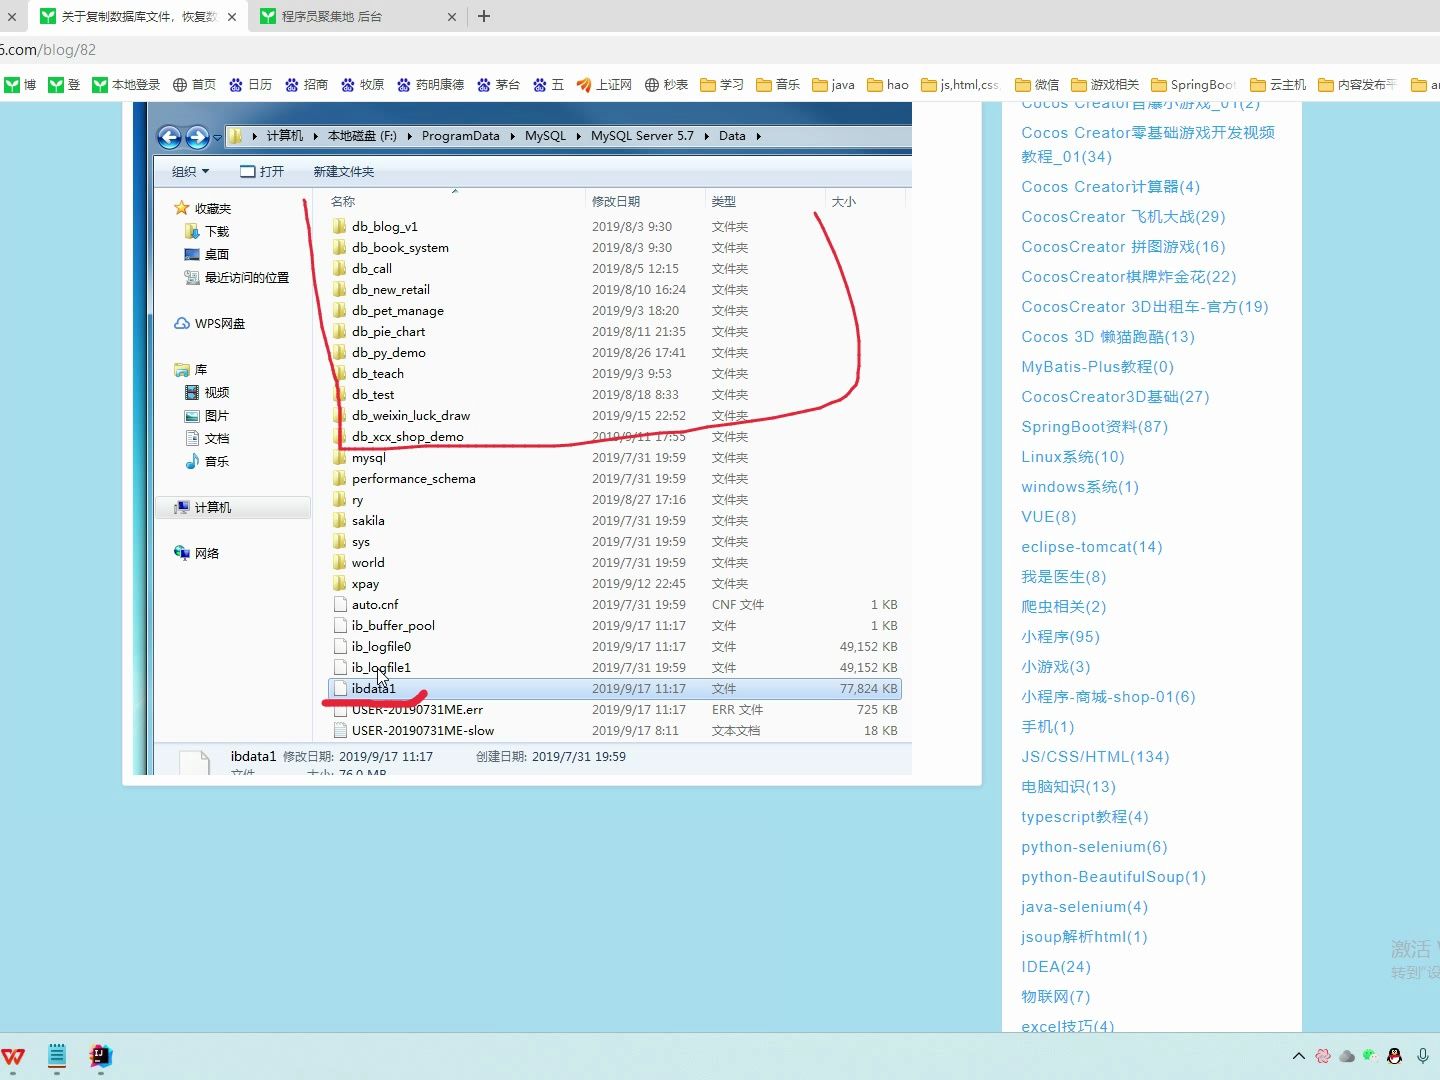Open the 我是医生(8) category
This screenshot has height=1080, width=1440.
click(x=1064, y=577)
